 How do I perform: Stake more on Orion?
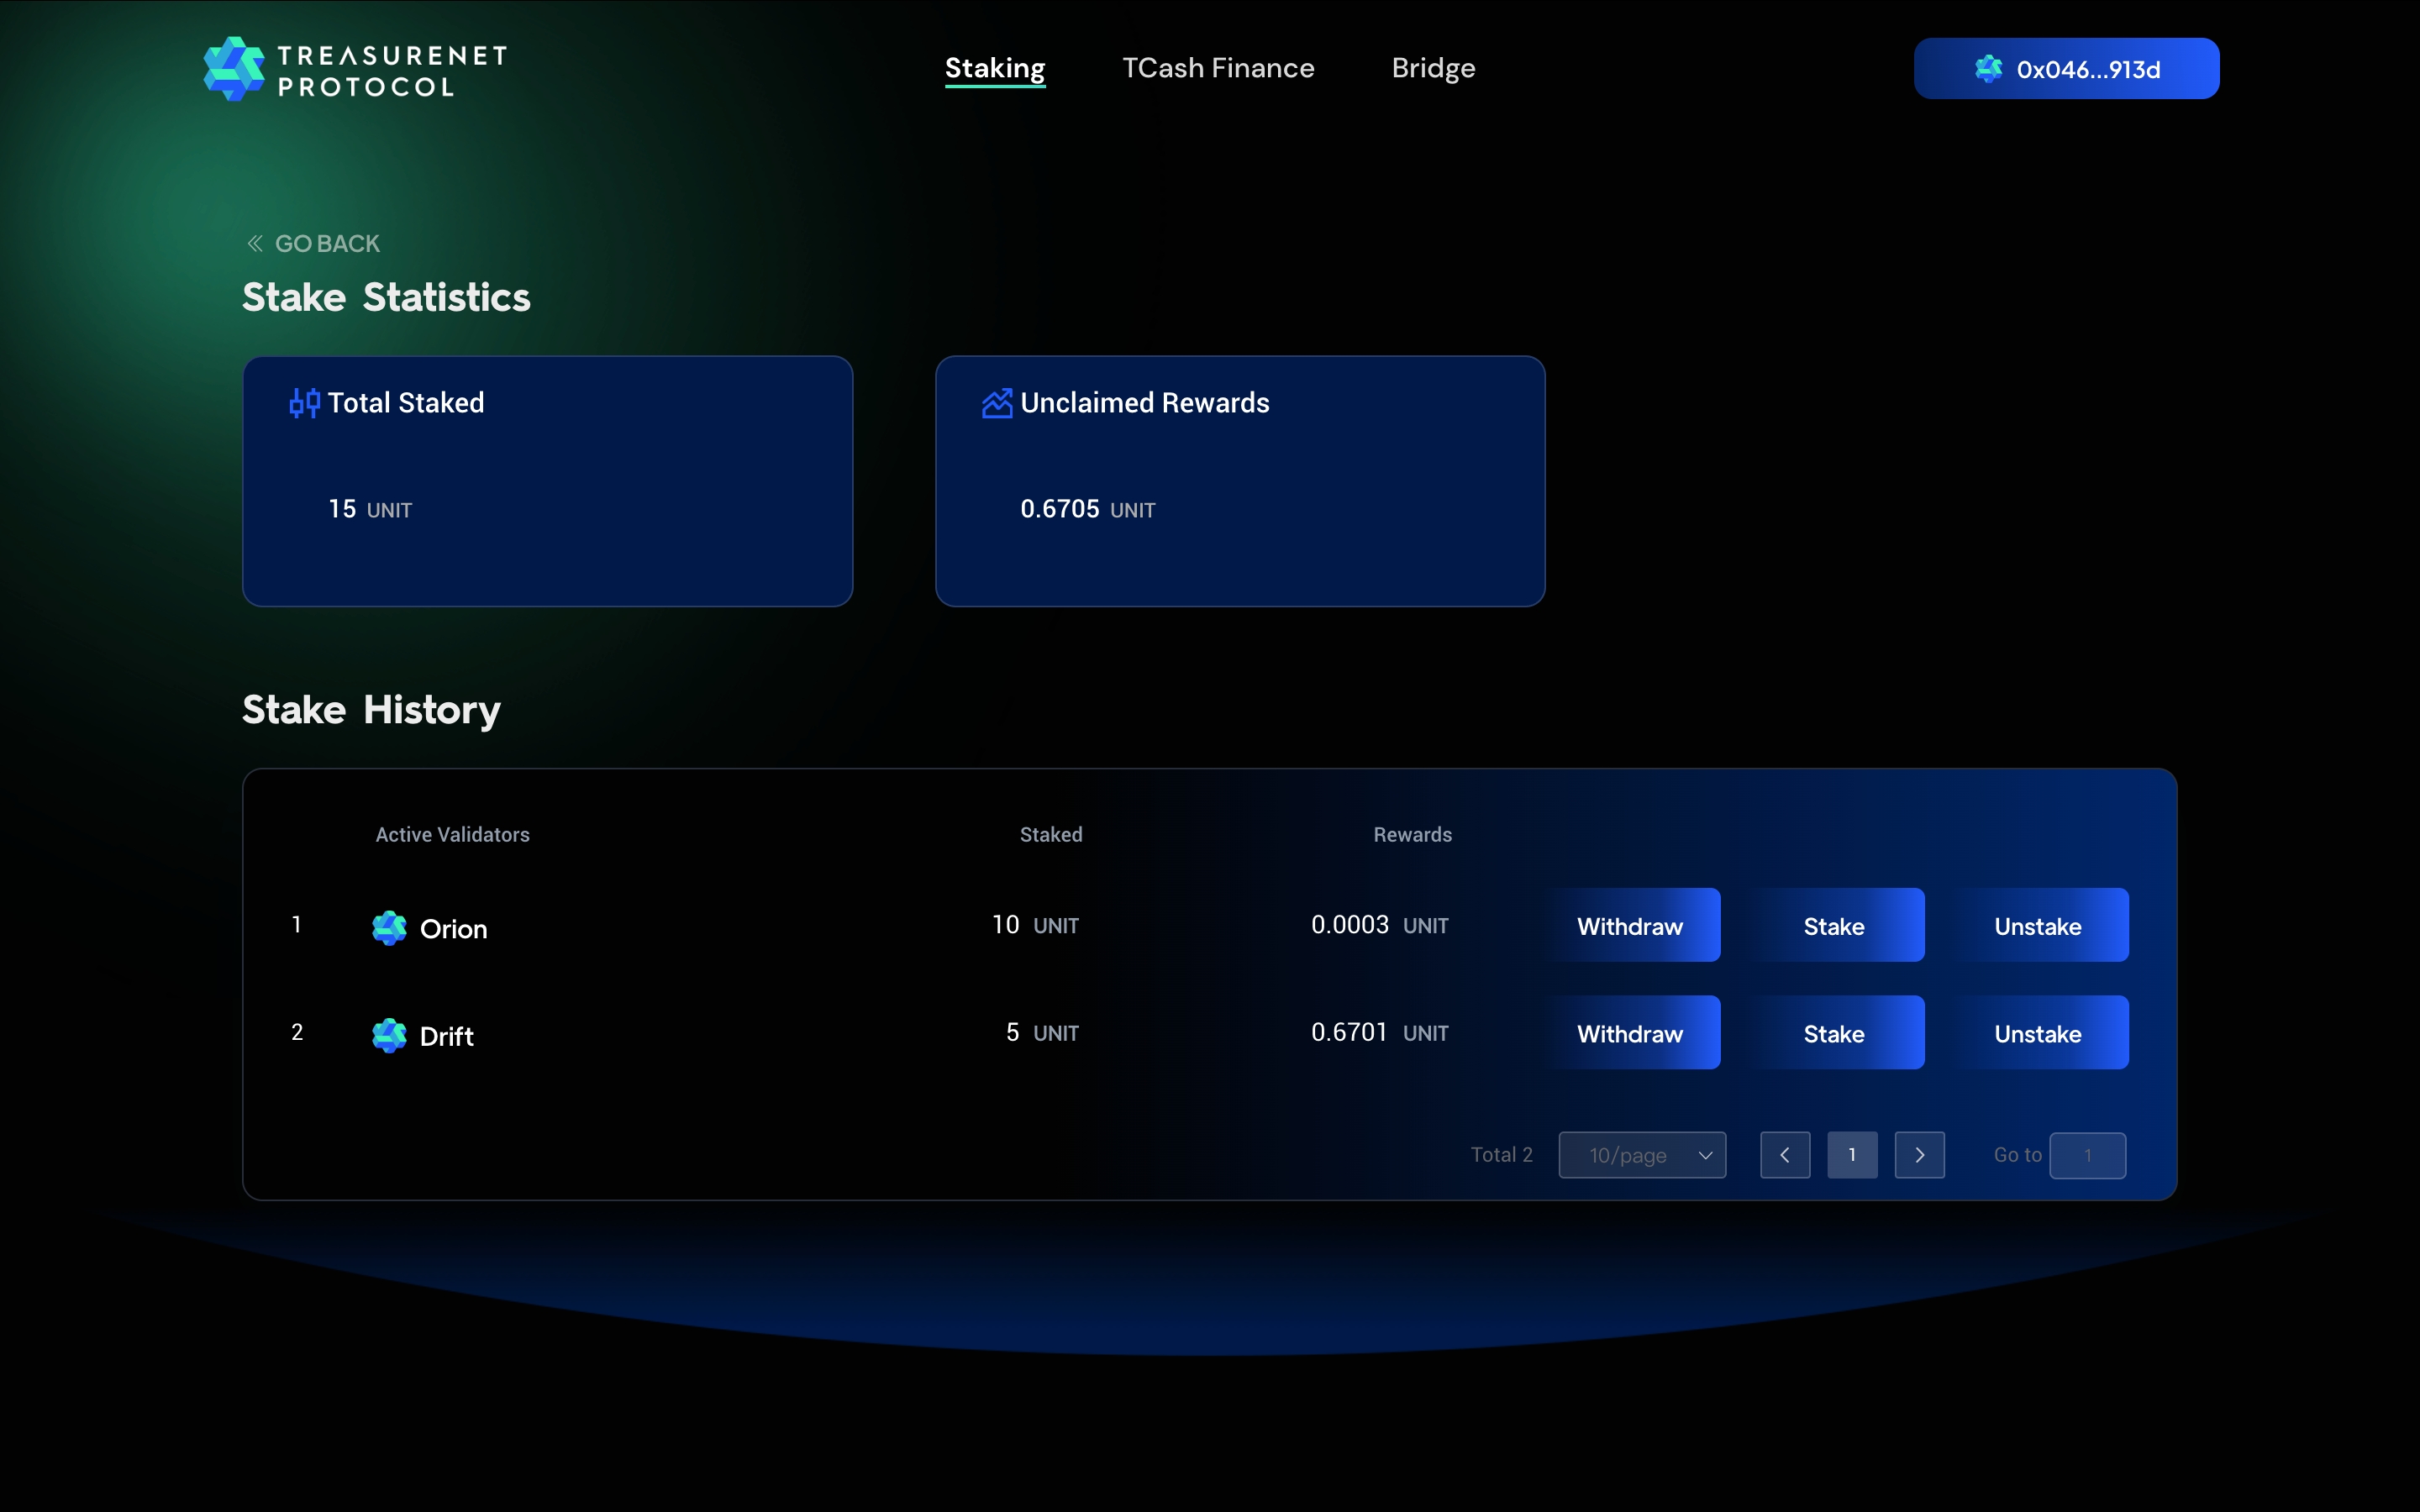click(x=1834, y=925)
